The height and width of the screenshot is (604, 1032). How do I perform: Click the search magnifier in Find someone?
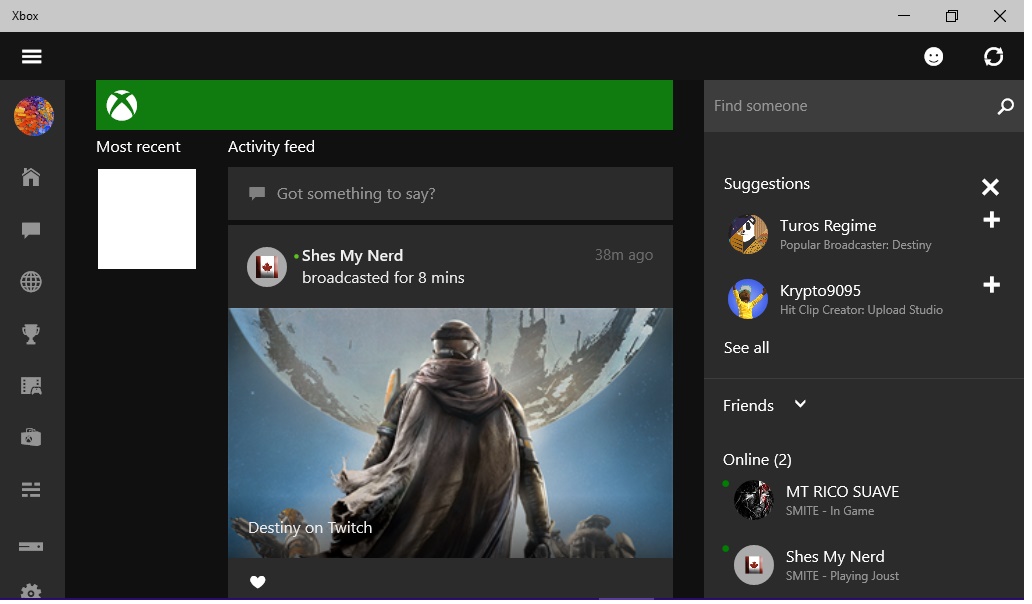[1005, 106]
